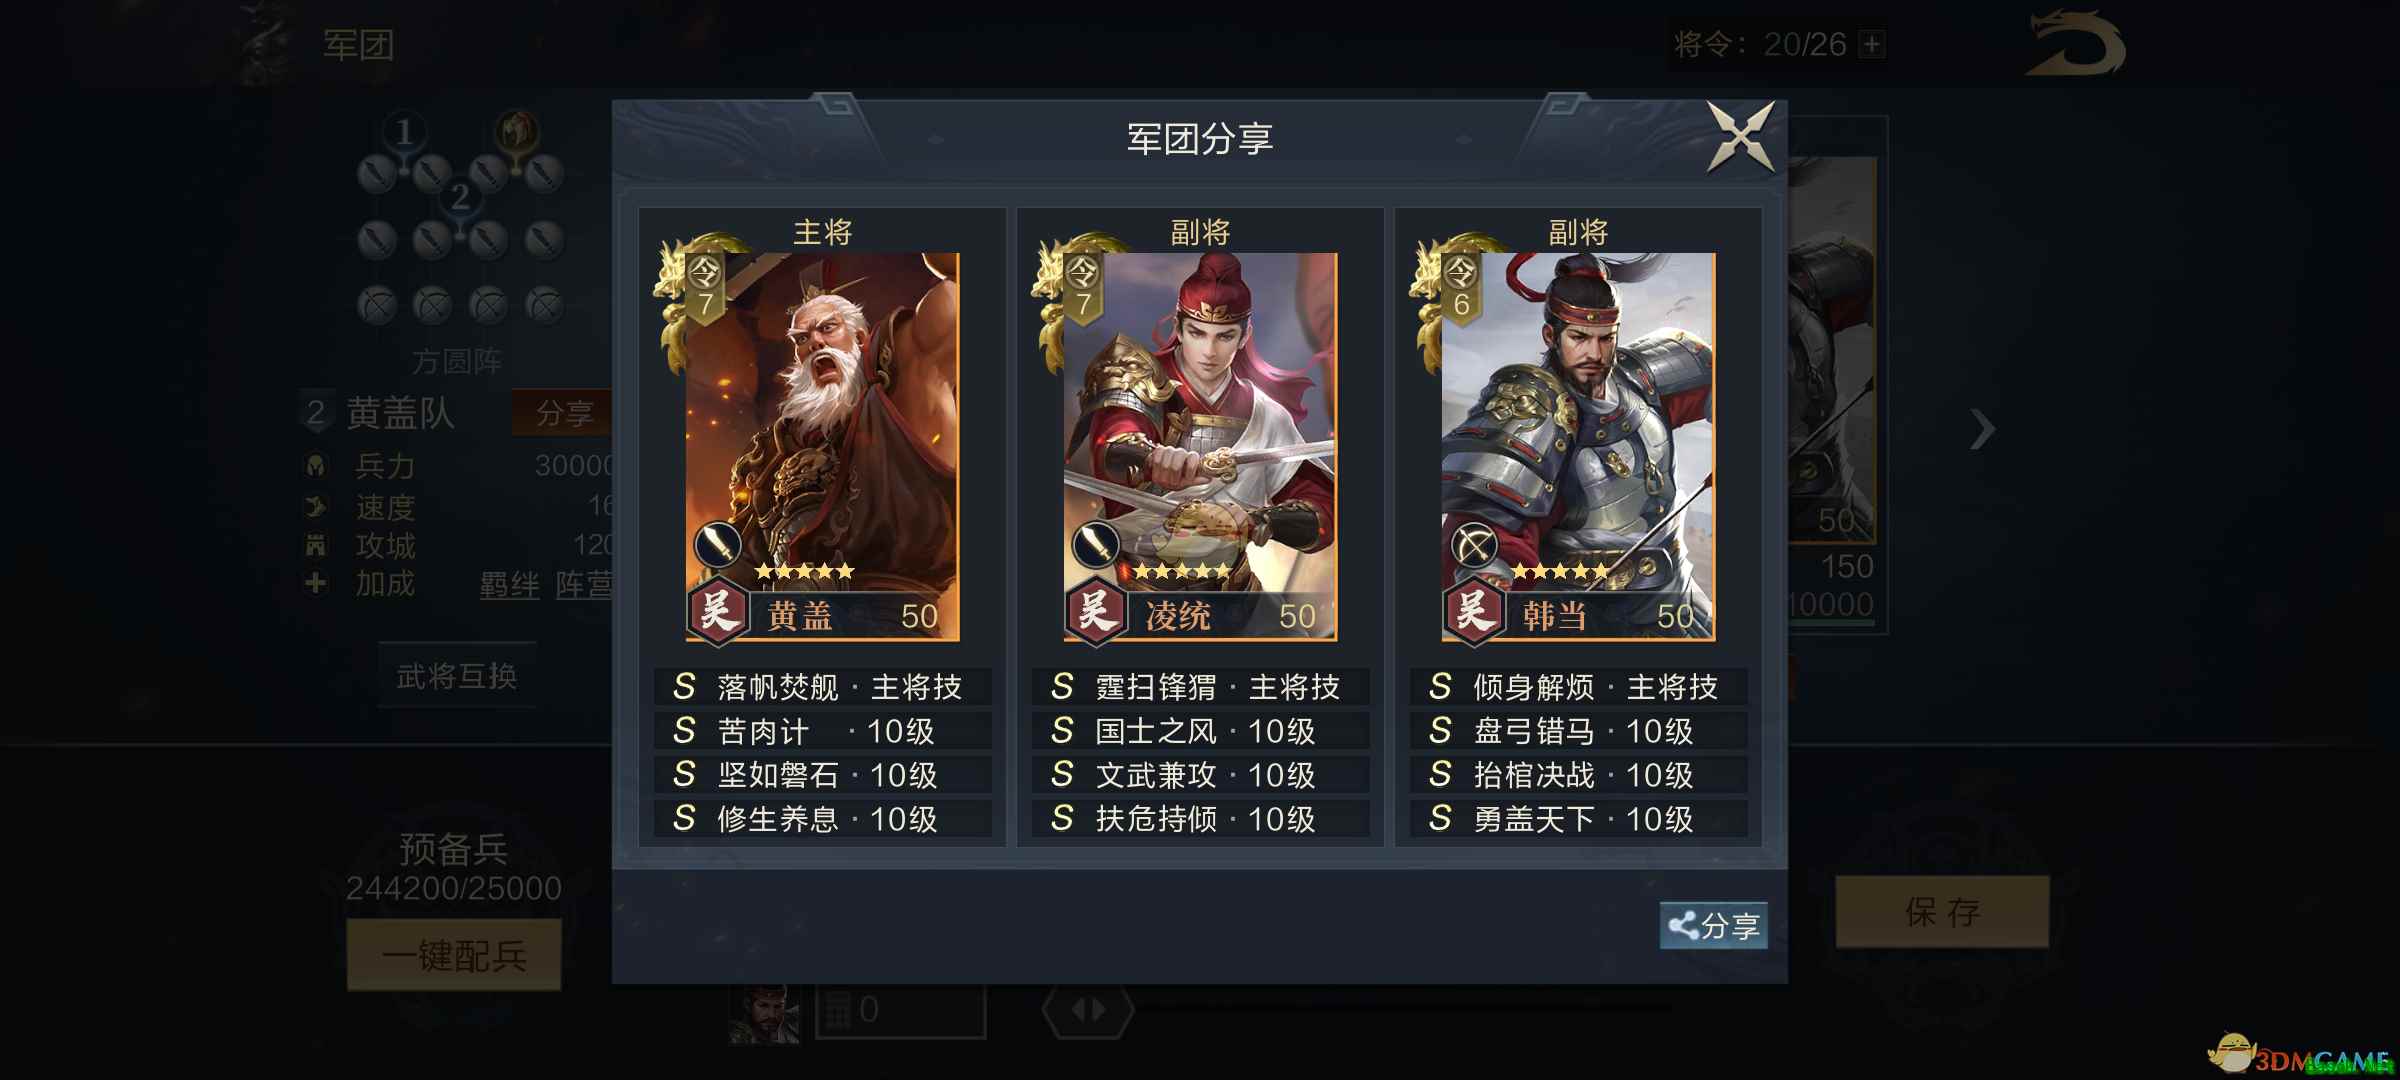Click the 分享 share button in dialog
2400x1080 pixels.
tap(1714, 925)
